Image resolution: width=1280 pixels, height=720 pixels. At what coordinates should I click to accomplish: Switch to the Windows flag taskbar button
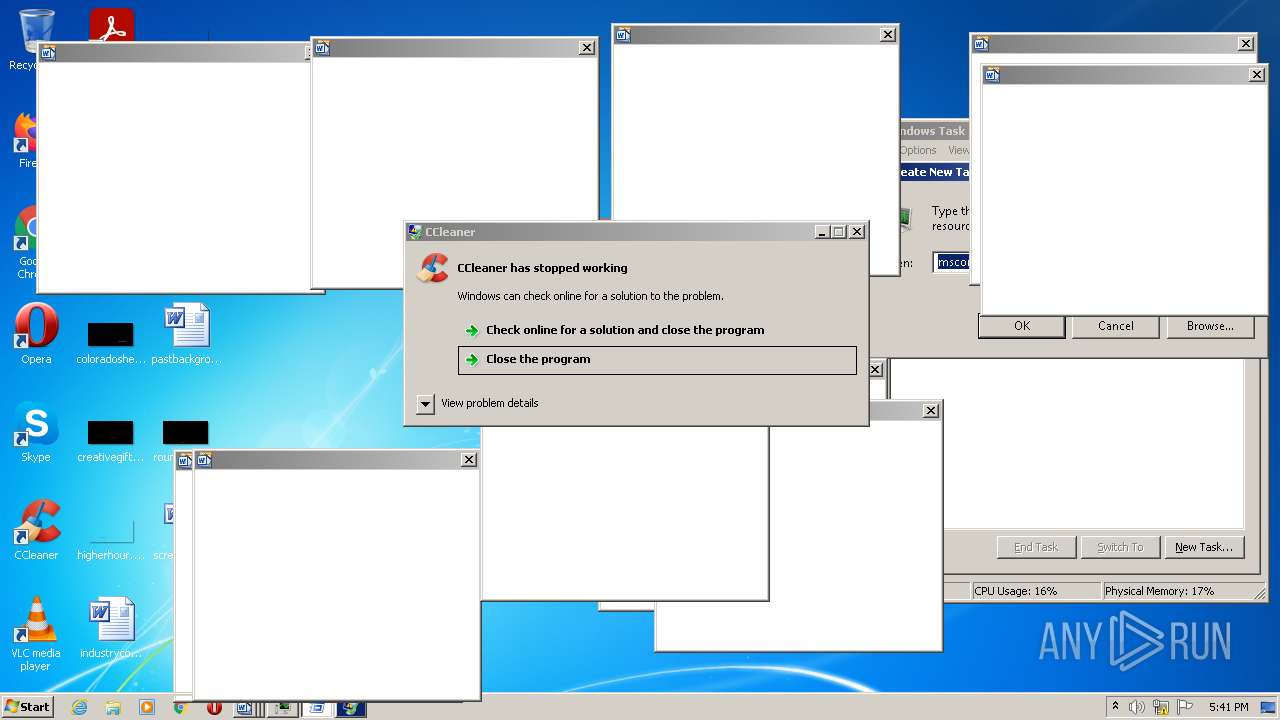point(351,707)
